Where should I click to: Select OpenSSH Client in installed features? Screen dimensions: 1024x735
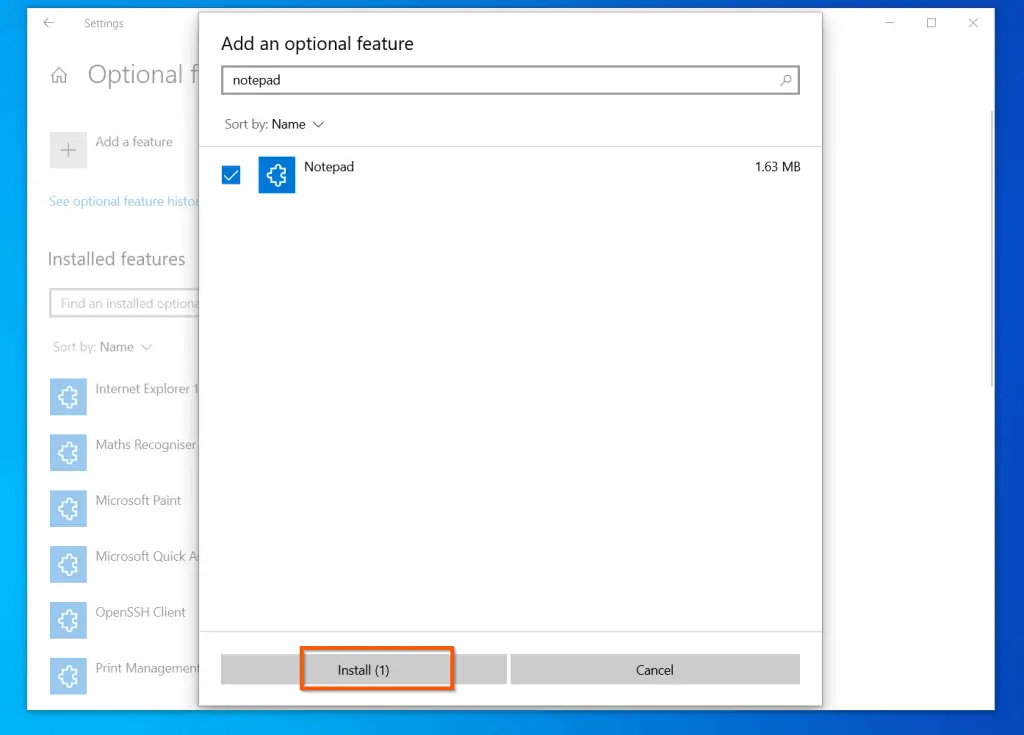140,612
